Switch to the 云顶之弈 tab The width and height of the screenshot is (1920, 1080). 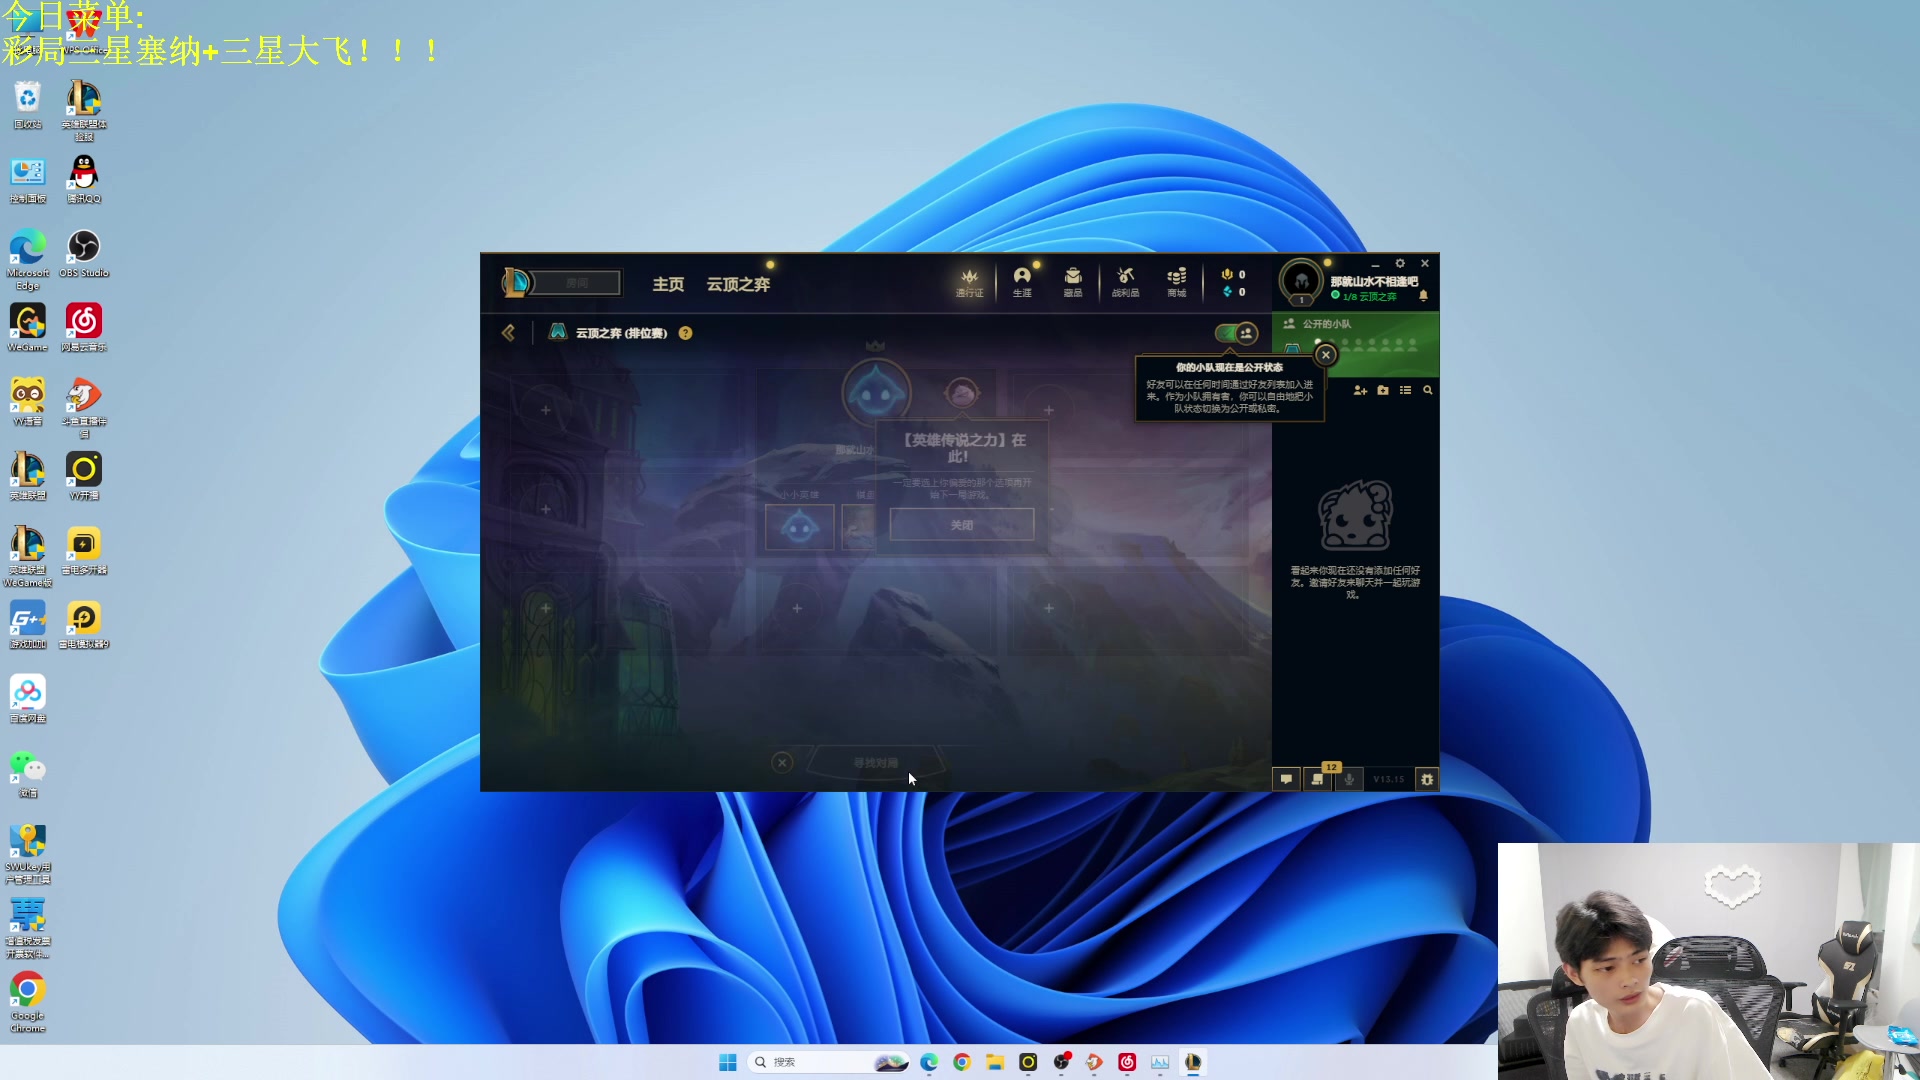tap(738, 284)
